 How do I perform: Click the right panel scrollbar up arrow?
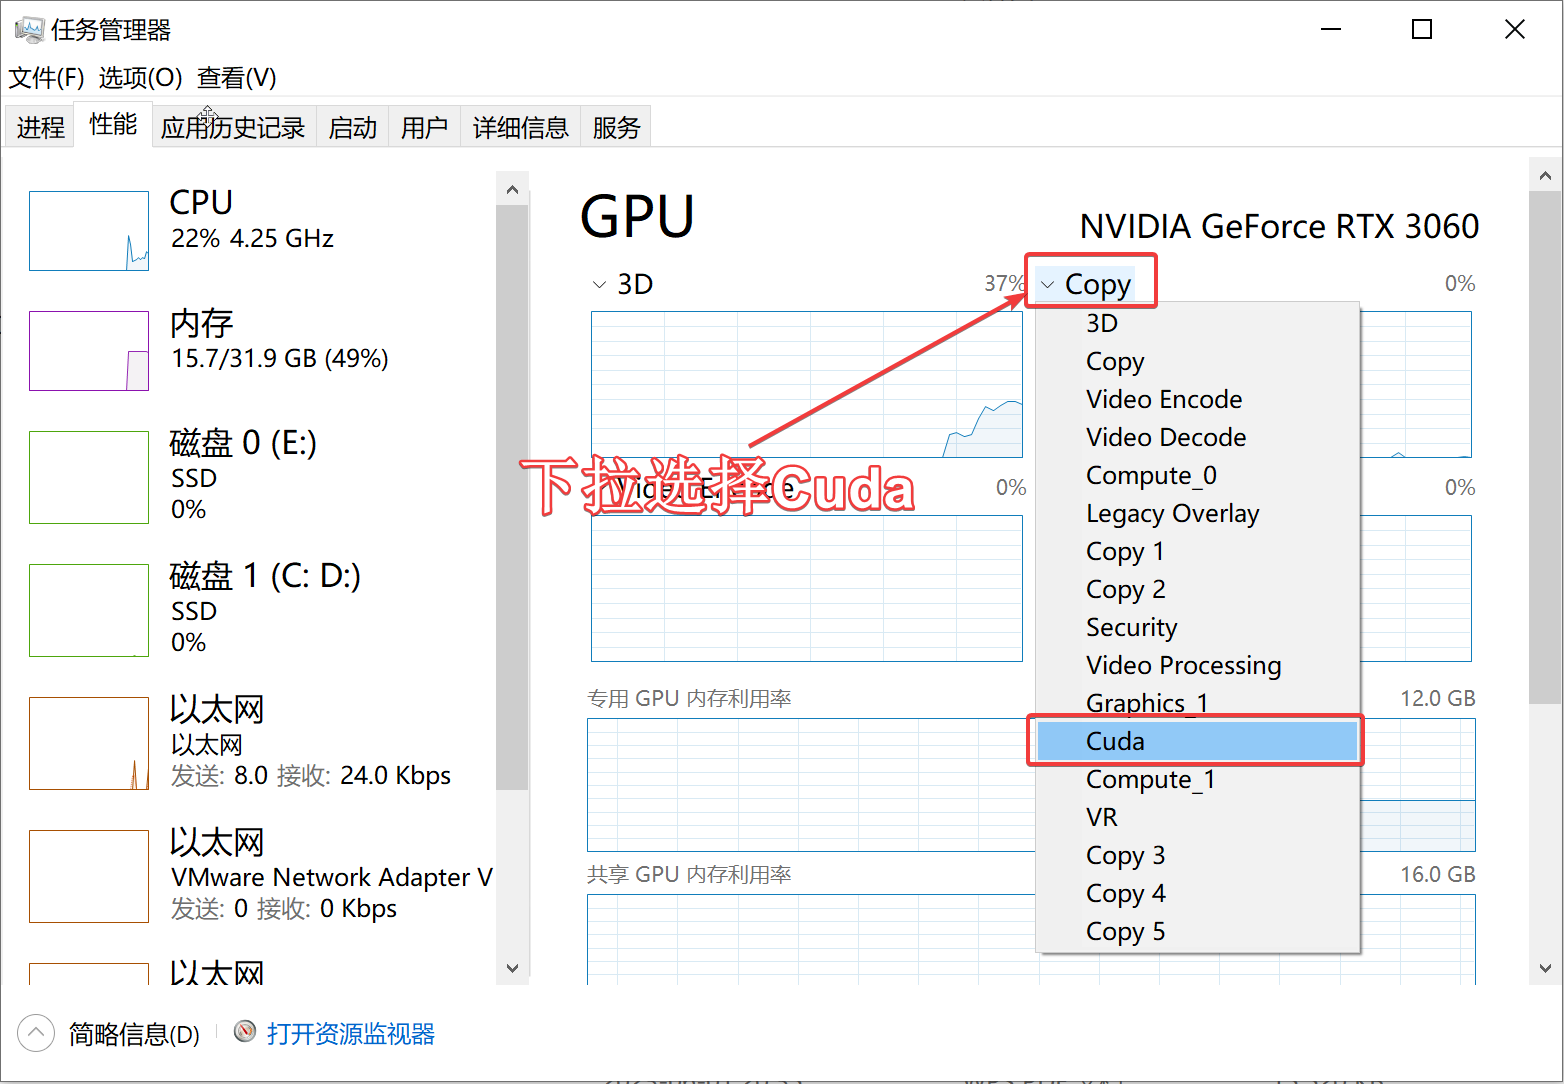pos(1545,175)
